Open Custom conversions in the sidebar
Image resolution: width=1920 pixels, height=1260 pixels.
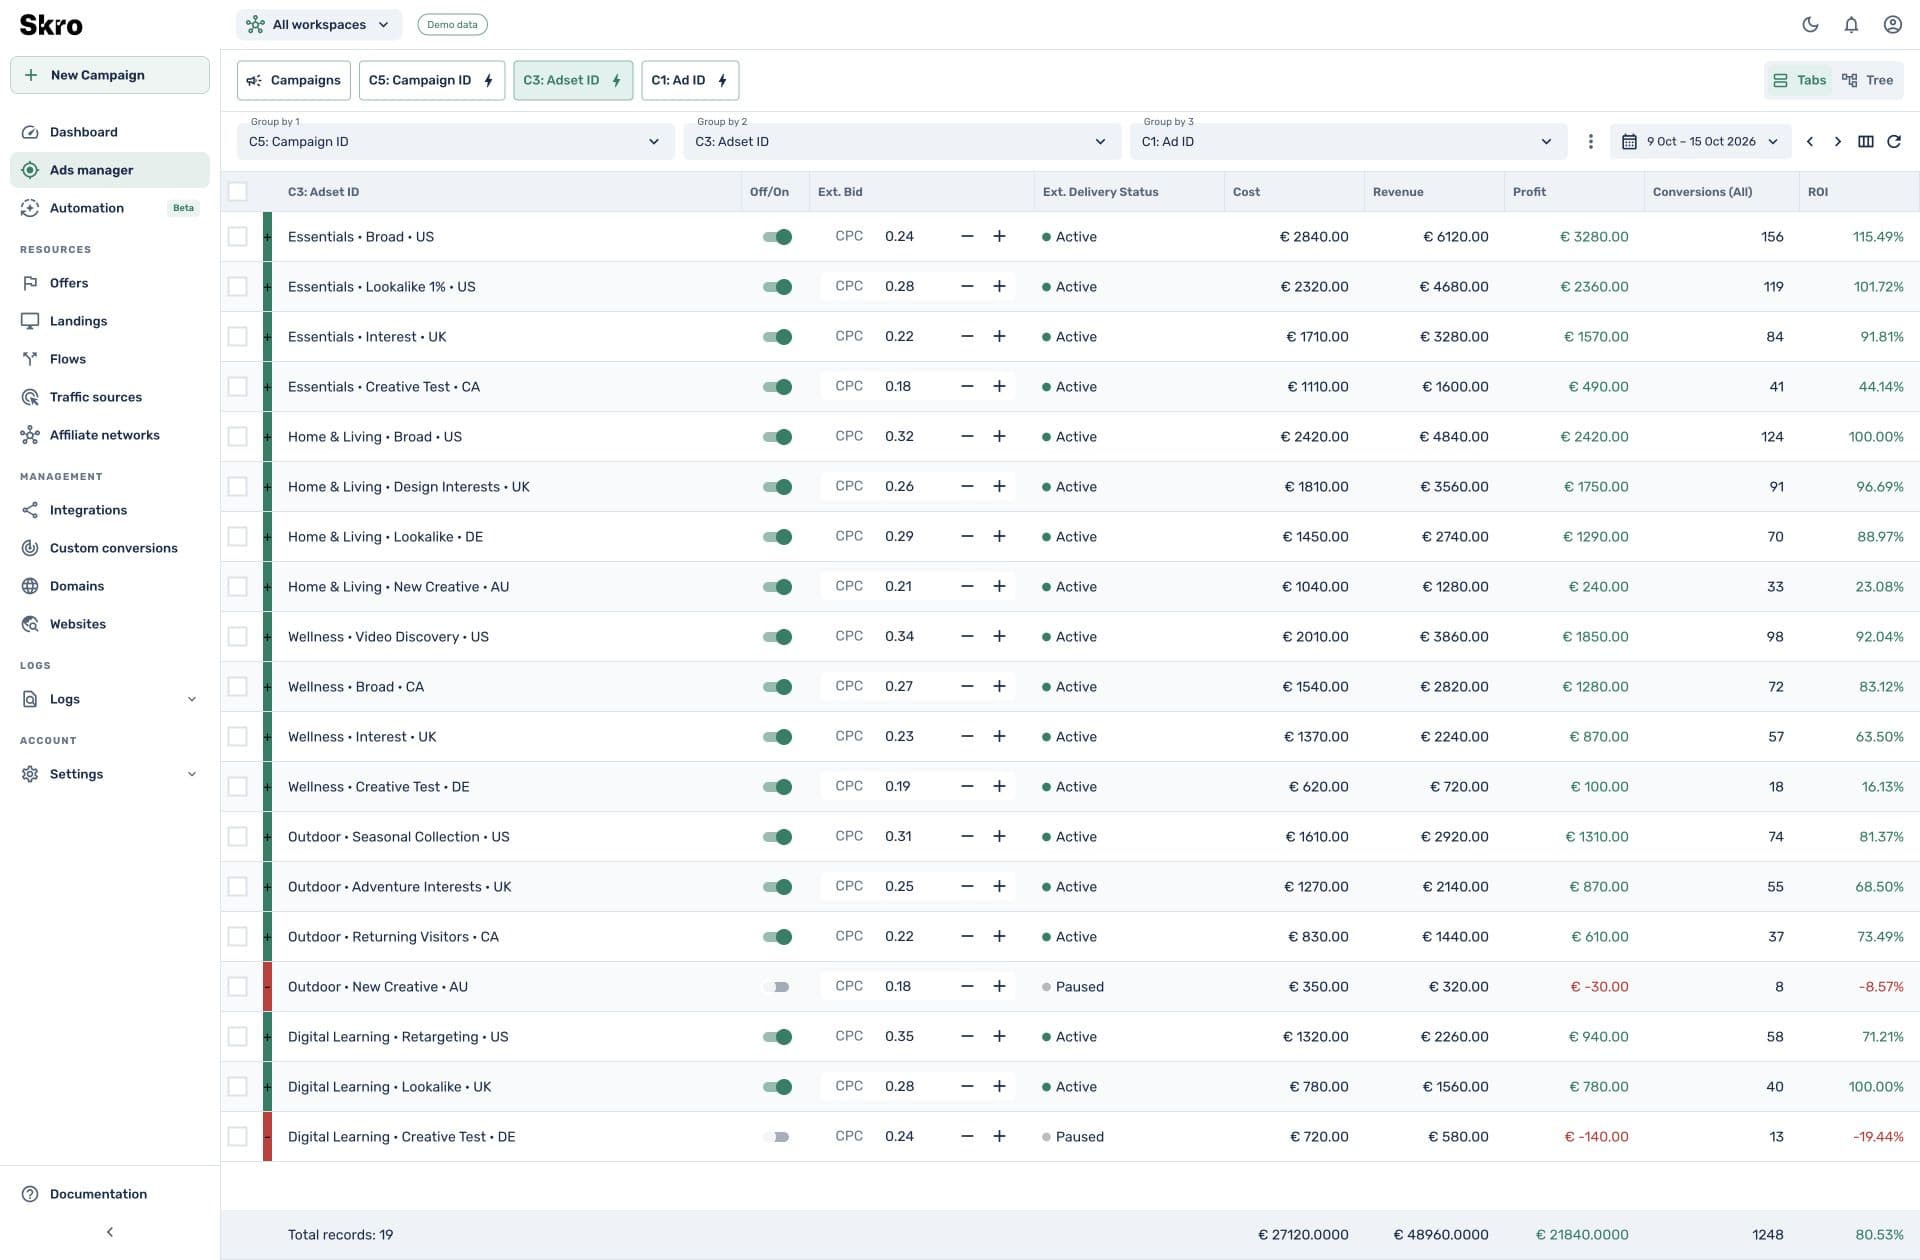(x=110, y=548)
